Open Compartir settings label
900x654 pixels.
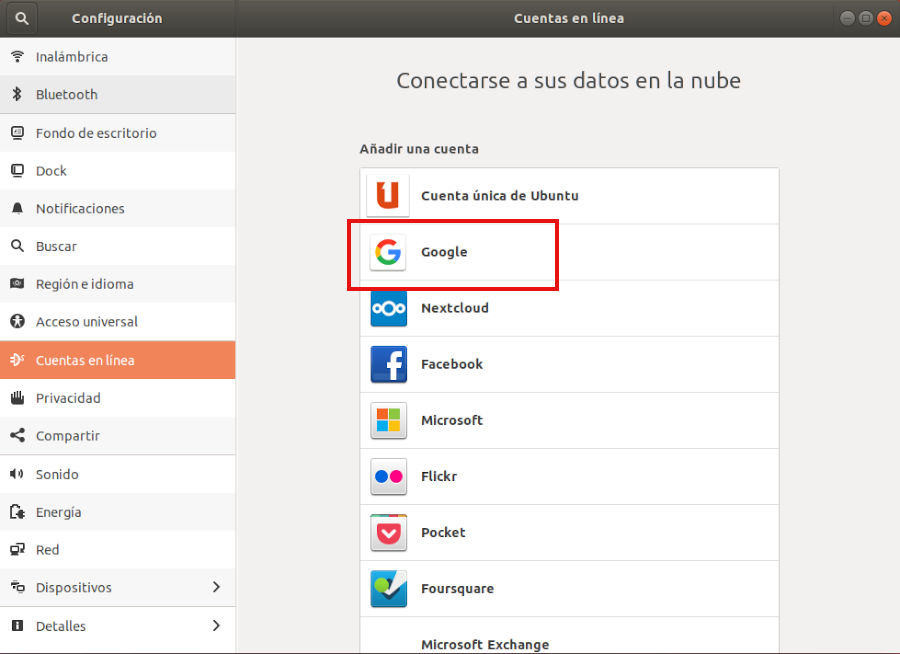68,436
